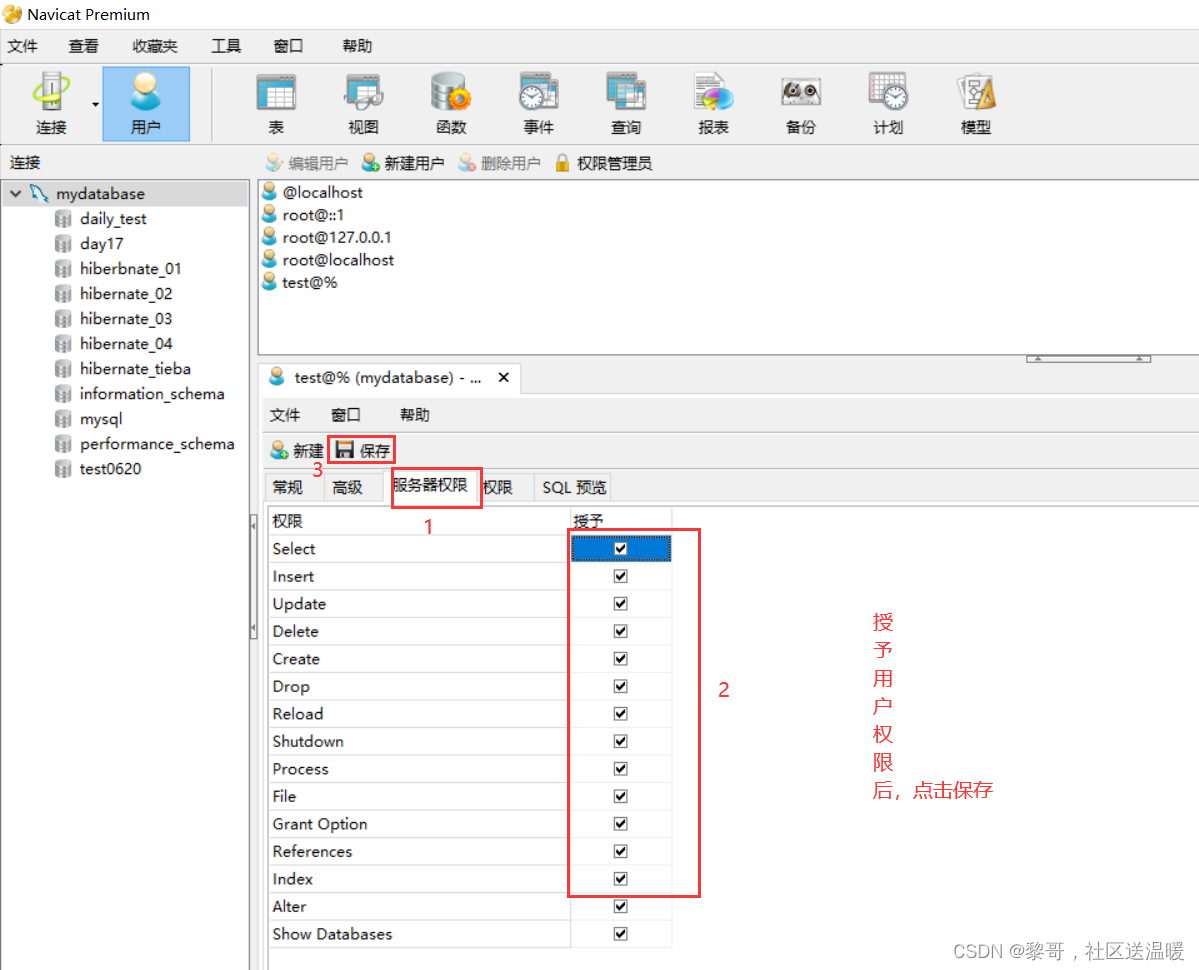Open the Event (事件) toolbar icon
The width and height of the screenshot is (1199, 970).
tap(538, 103)
